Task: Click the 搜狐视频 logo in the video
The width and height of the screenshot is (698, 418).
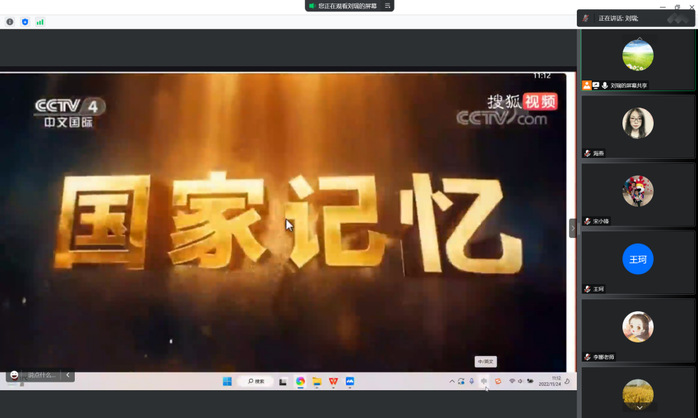Action: 521,101
